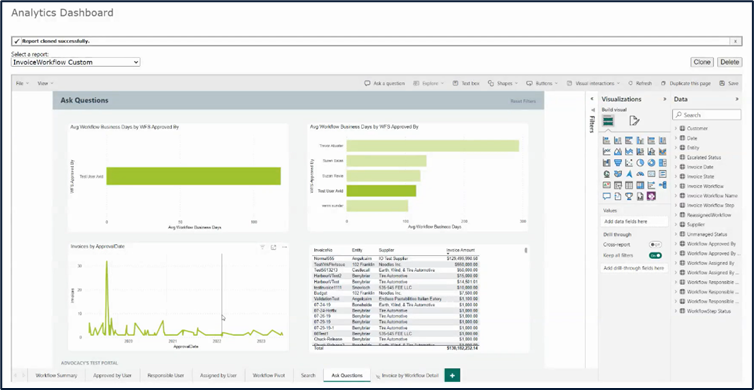Select the Scatter chart visual
This screenshot has width=754, height=390.
click(629, 163)
